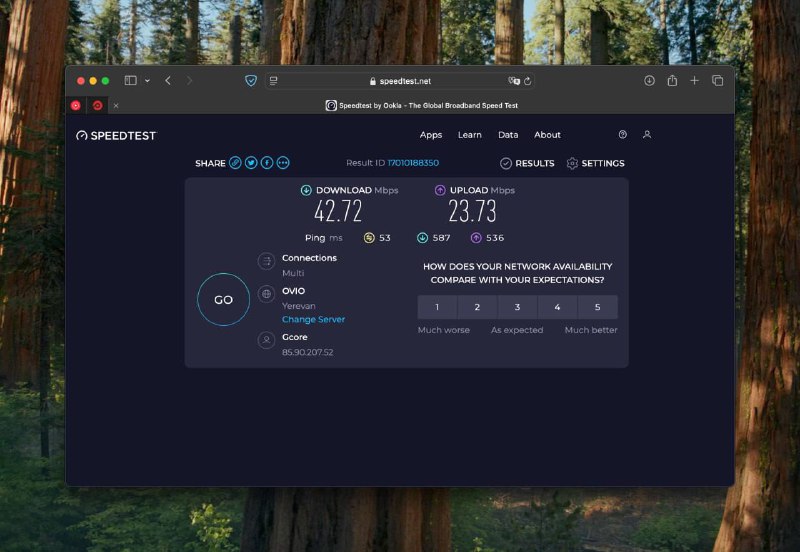Click the Gcore provider user icon

(x=266, y=340)
